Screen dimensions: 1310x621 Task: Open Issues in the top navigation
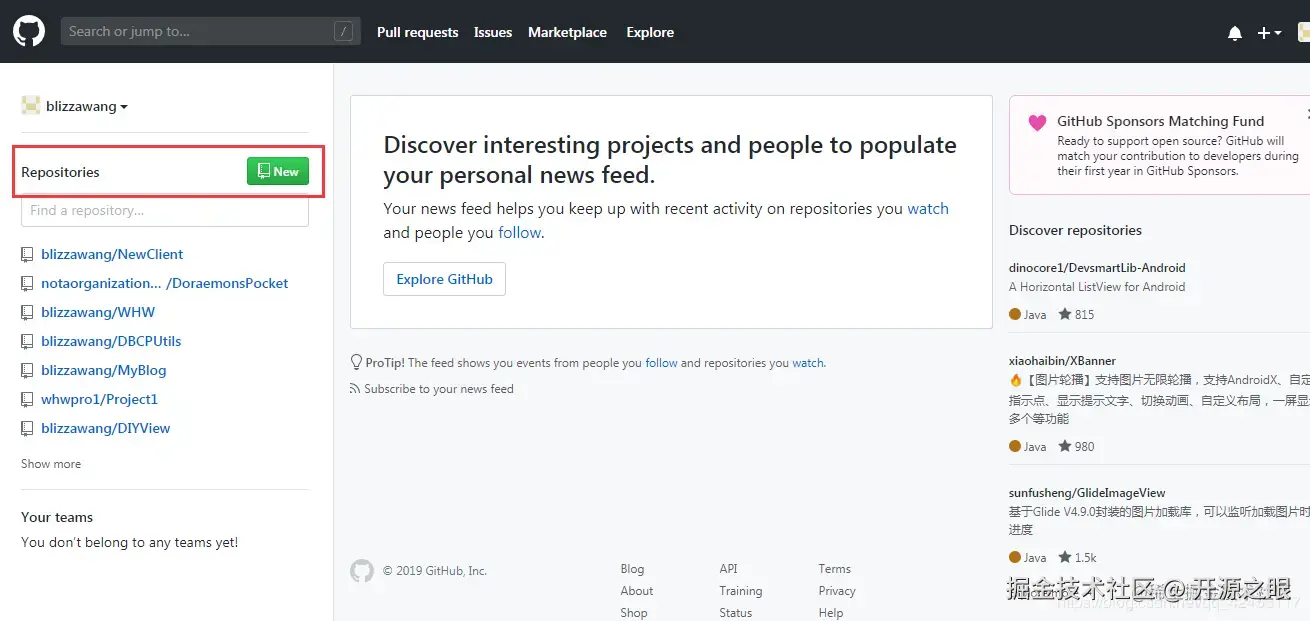493,32
